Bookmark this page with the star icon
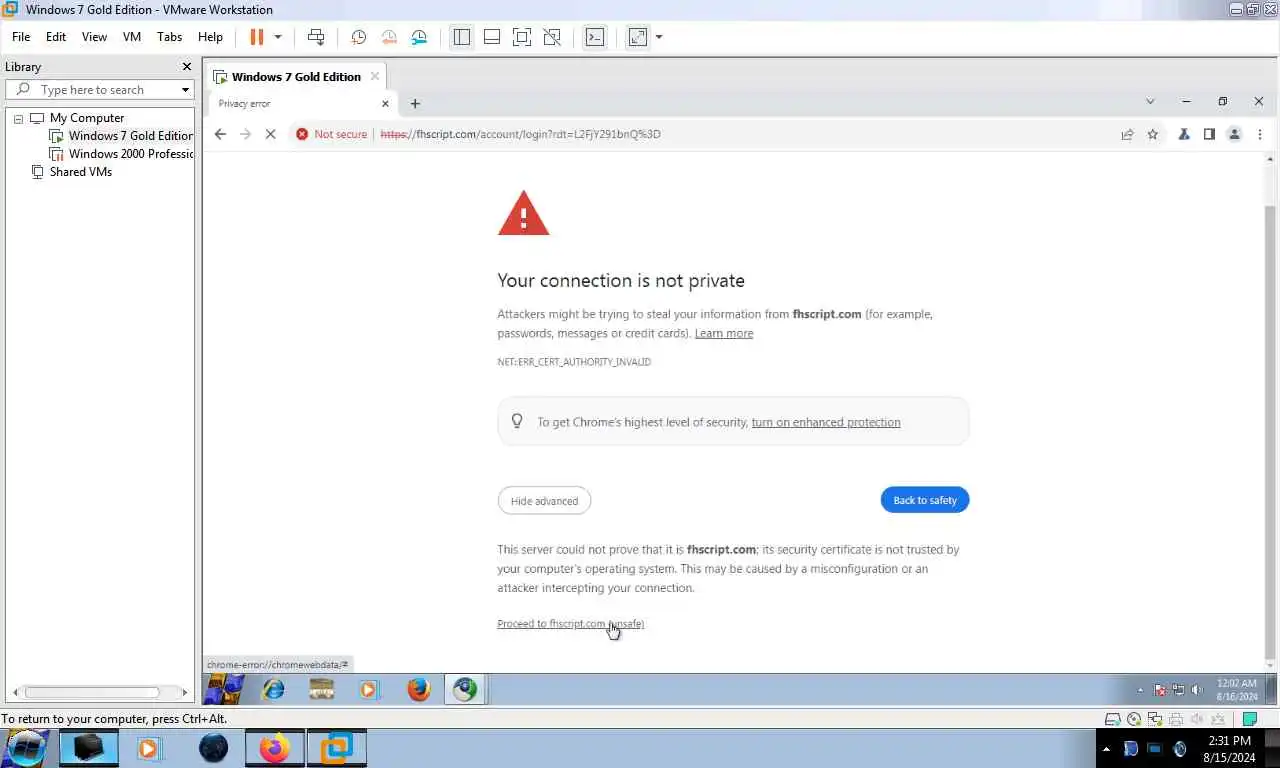Screen dimensions: 1280x768 click(x=1153, y=134)
